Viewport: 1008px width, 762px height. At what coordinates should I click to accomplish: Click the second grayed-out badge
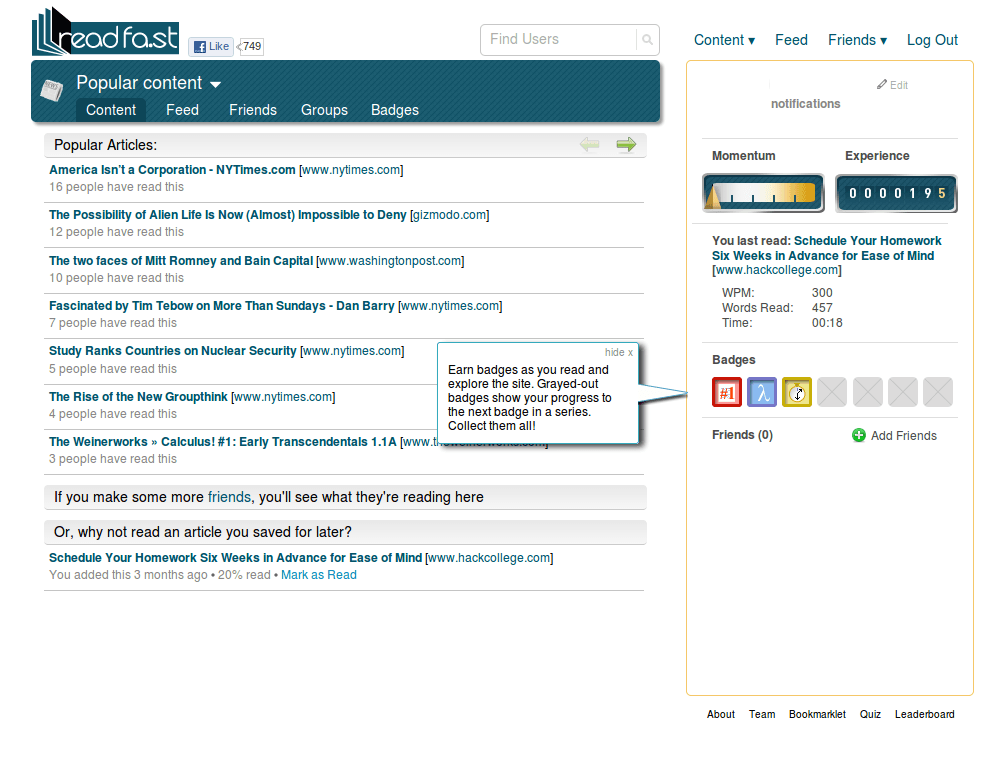click(x=868, y=392)
